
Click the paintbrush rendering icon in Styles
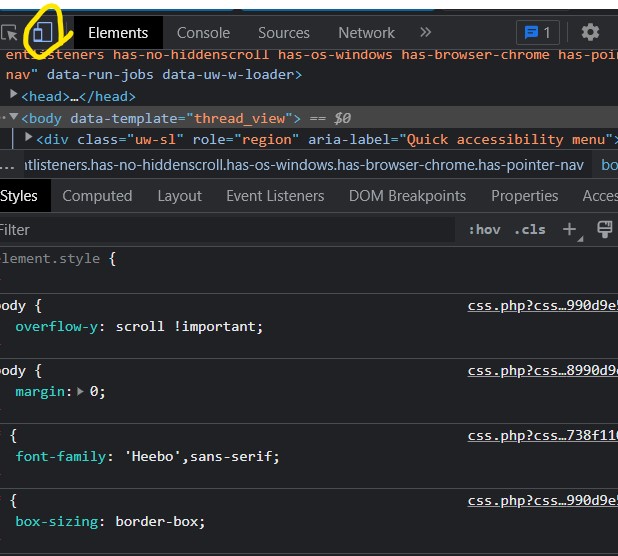point(604,229)
